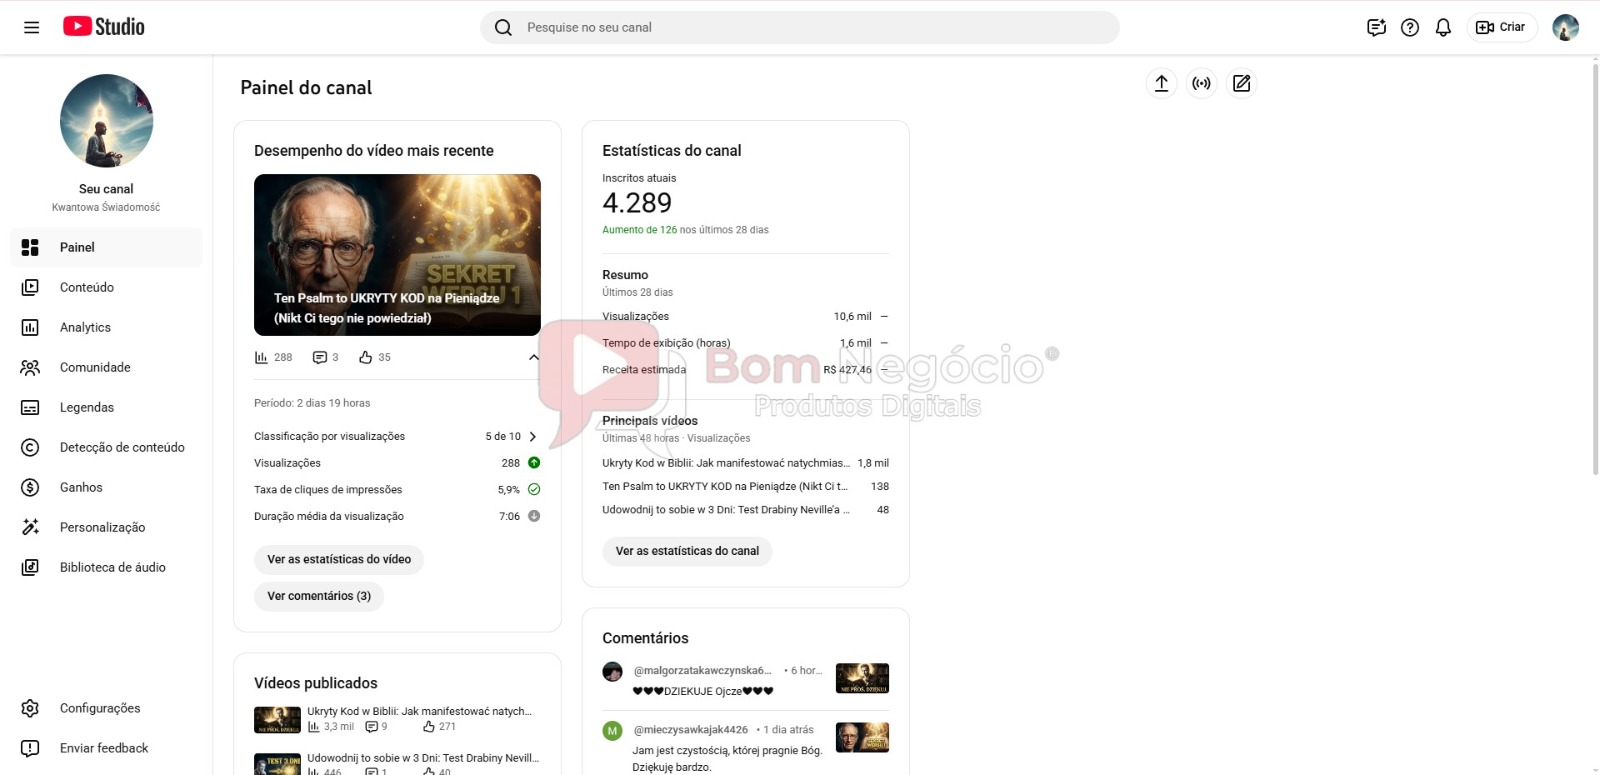Screen dimensions: 1600x775
Task: Open Biblioteca de áudio in sidebar
Action: 106,567
